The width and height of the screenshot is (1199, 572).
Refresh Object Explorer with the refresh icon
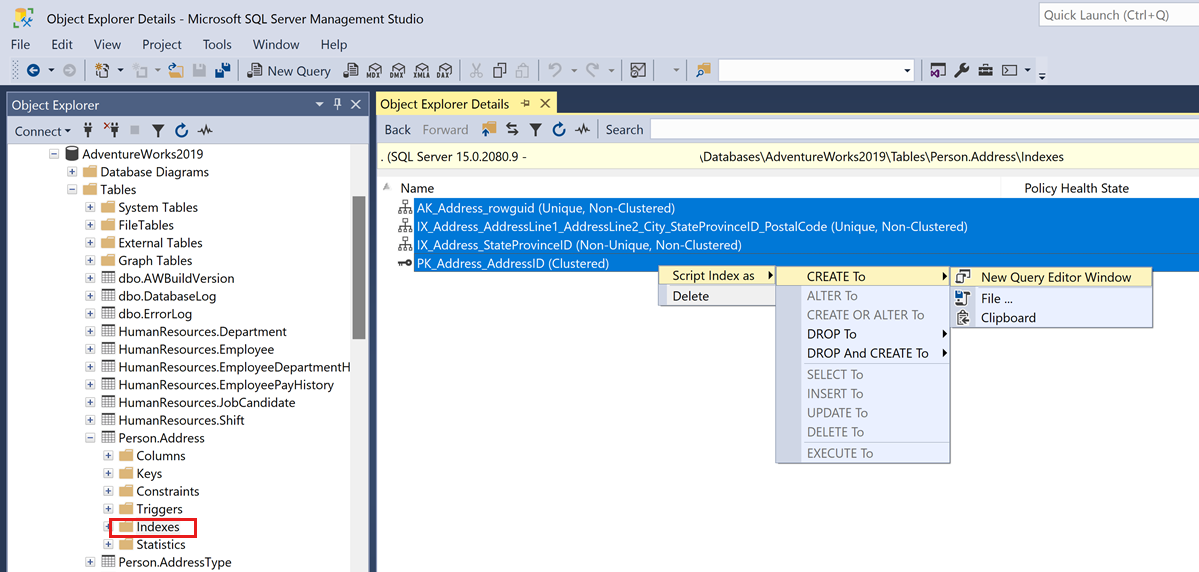[181, 131]
